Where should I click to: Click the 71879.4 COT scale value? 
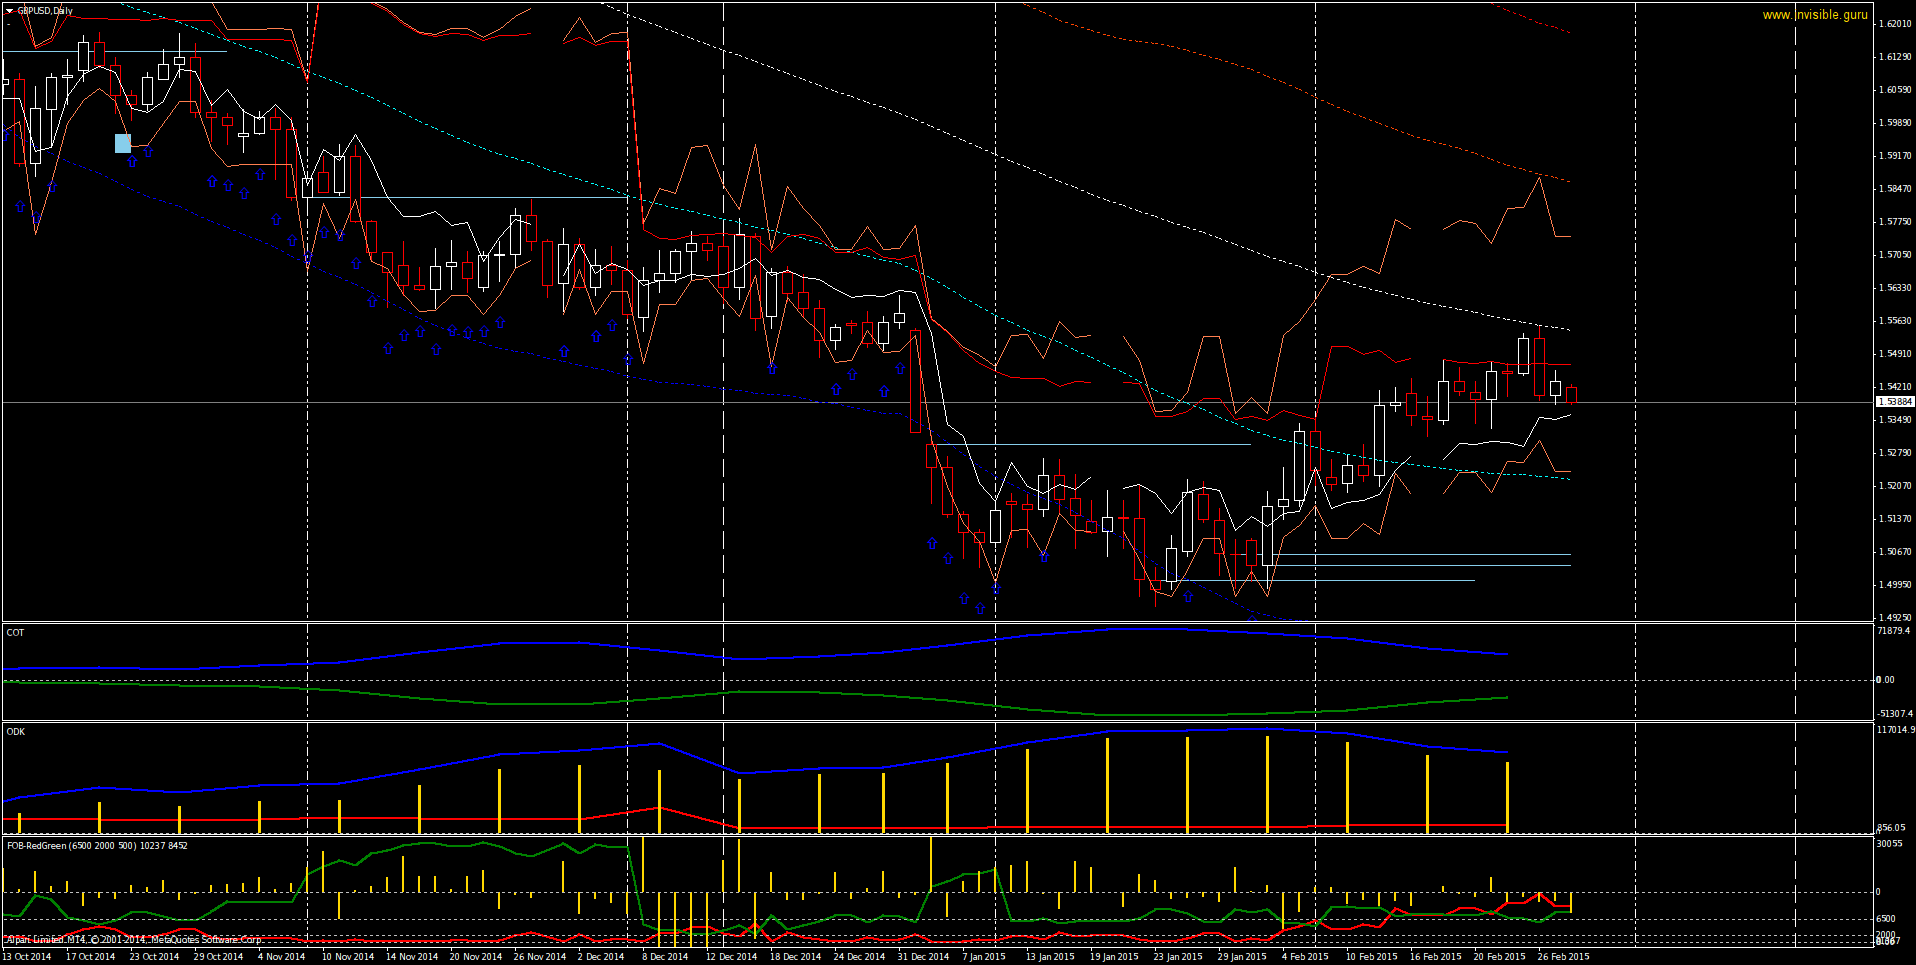coord(1894,631)
